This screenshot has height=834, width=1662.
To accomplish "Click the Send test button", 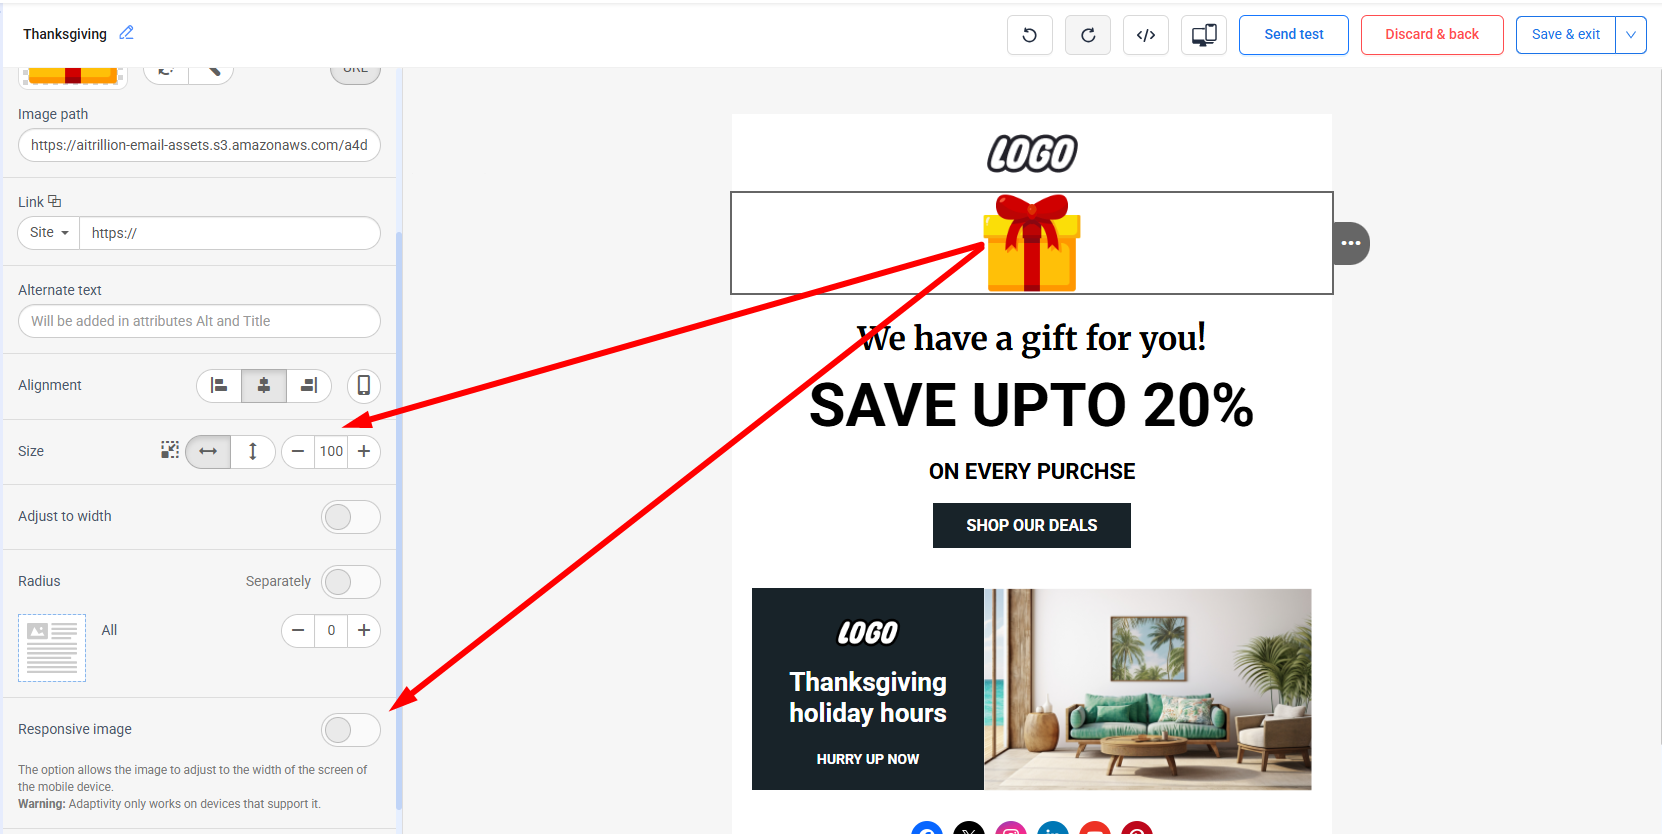I will [1294, 35].
